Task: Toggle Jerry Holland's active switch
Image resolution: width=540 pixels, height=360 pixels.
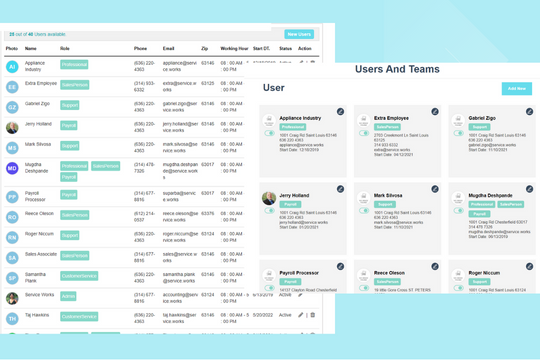Action: tap(270, 210)
